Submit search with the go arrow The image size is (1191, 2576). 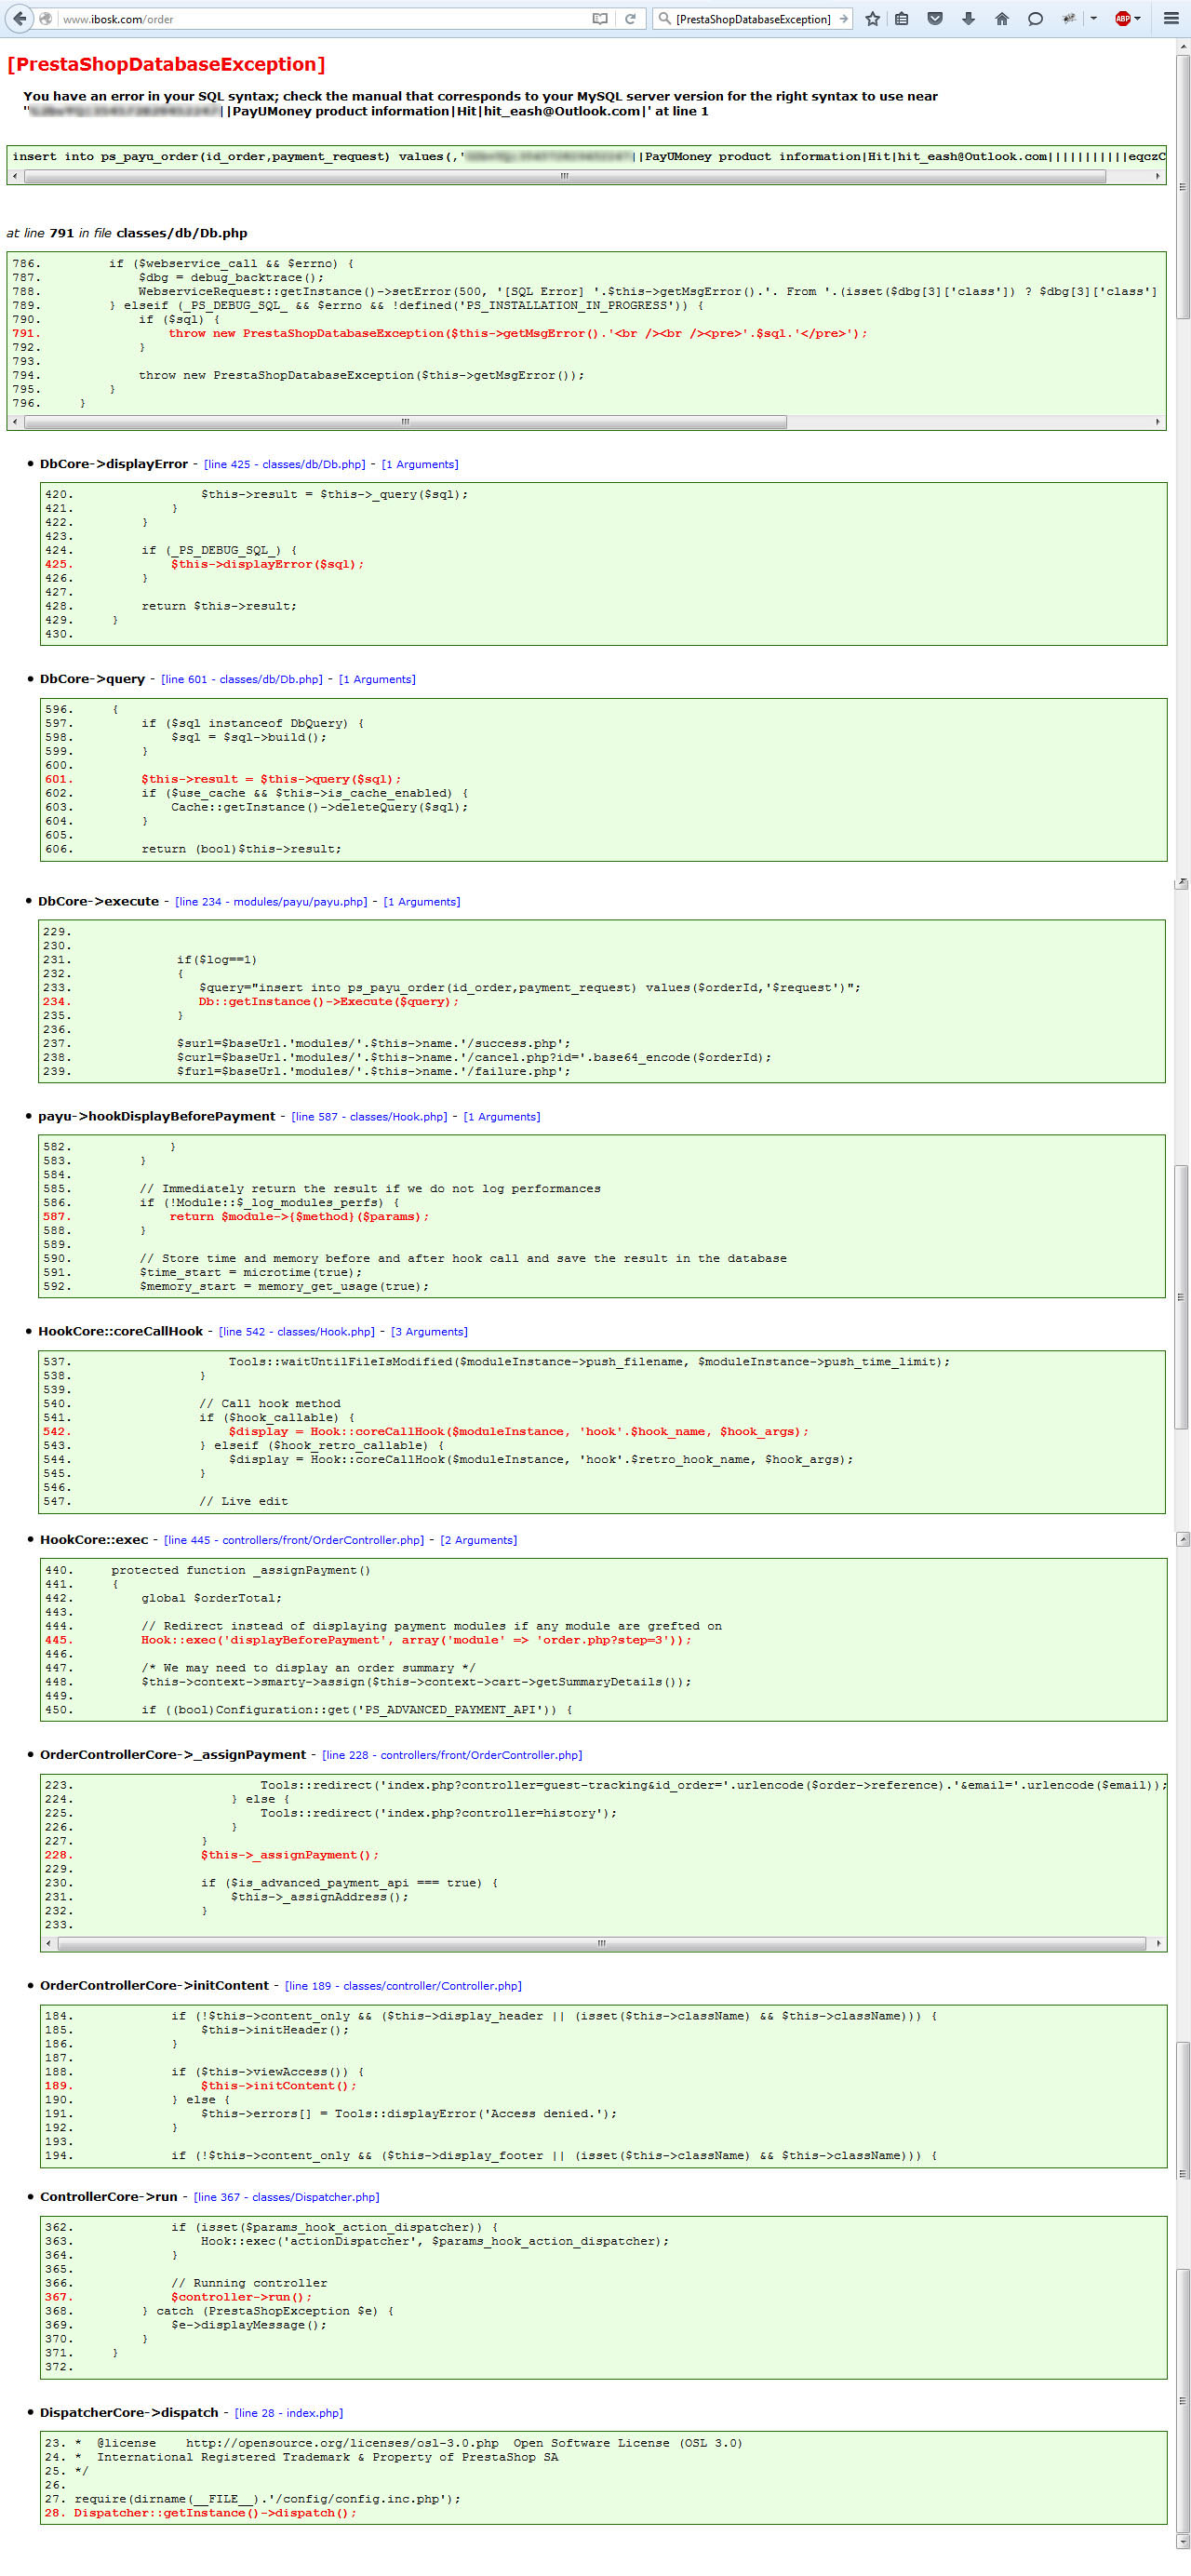pyautogui.click(x=843, y=19)
